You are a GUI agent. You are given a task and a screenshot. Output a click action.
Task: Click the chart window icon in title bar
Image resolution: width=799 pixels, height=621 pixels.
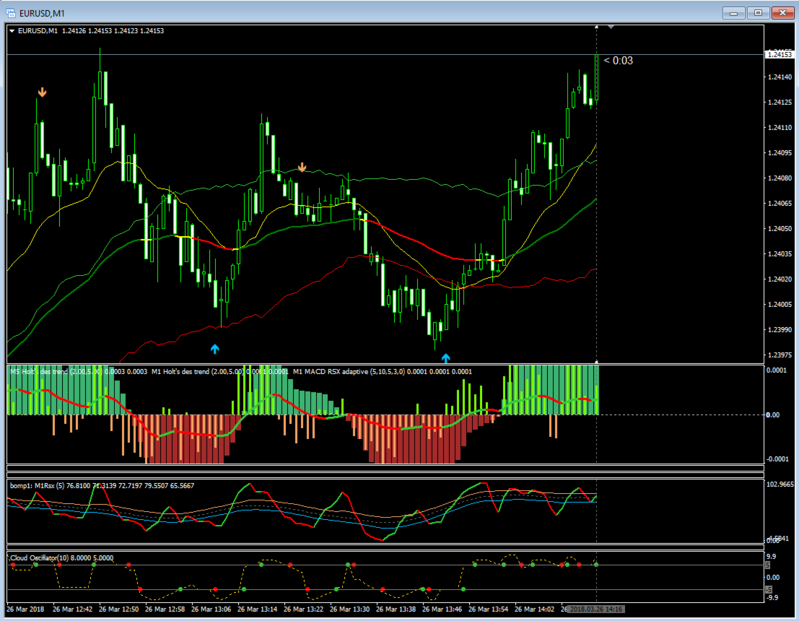pyautogui.click(x=11, y=13)
